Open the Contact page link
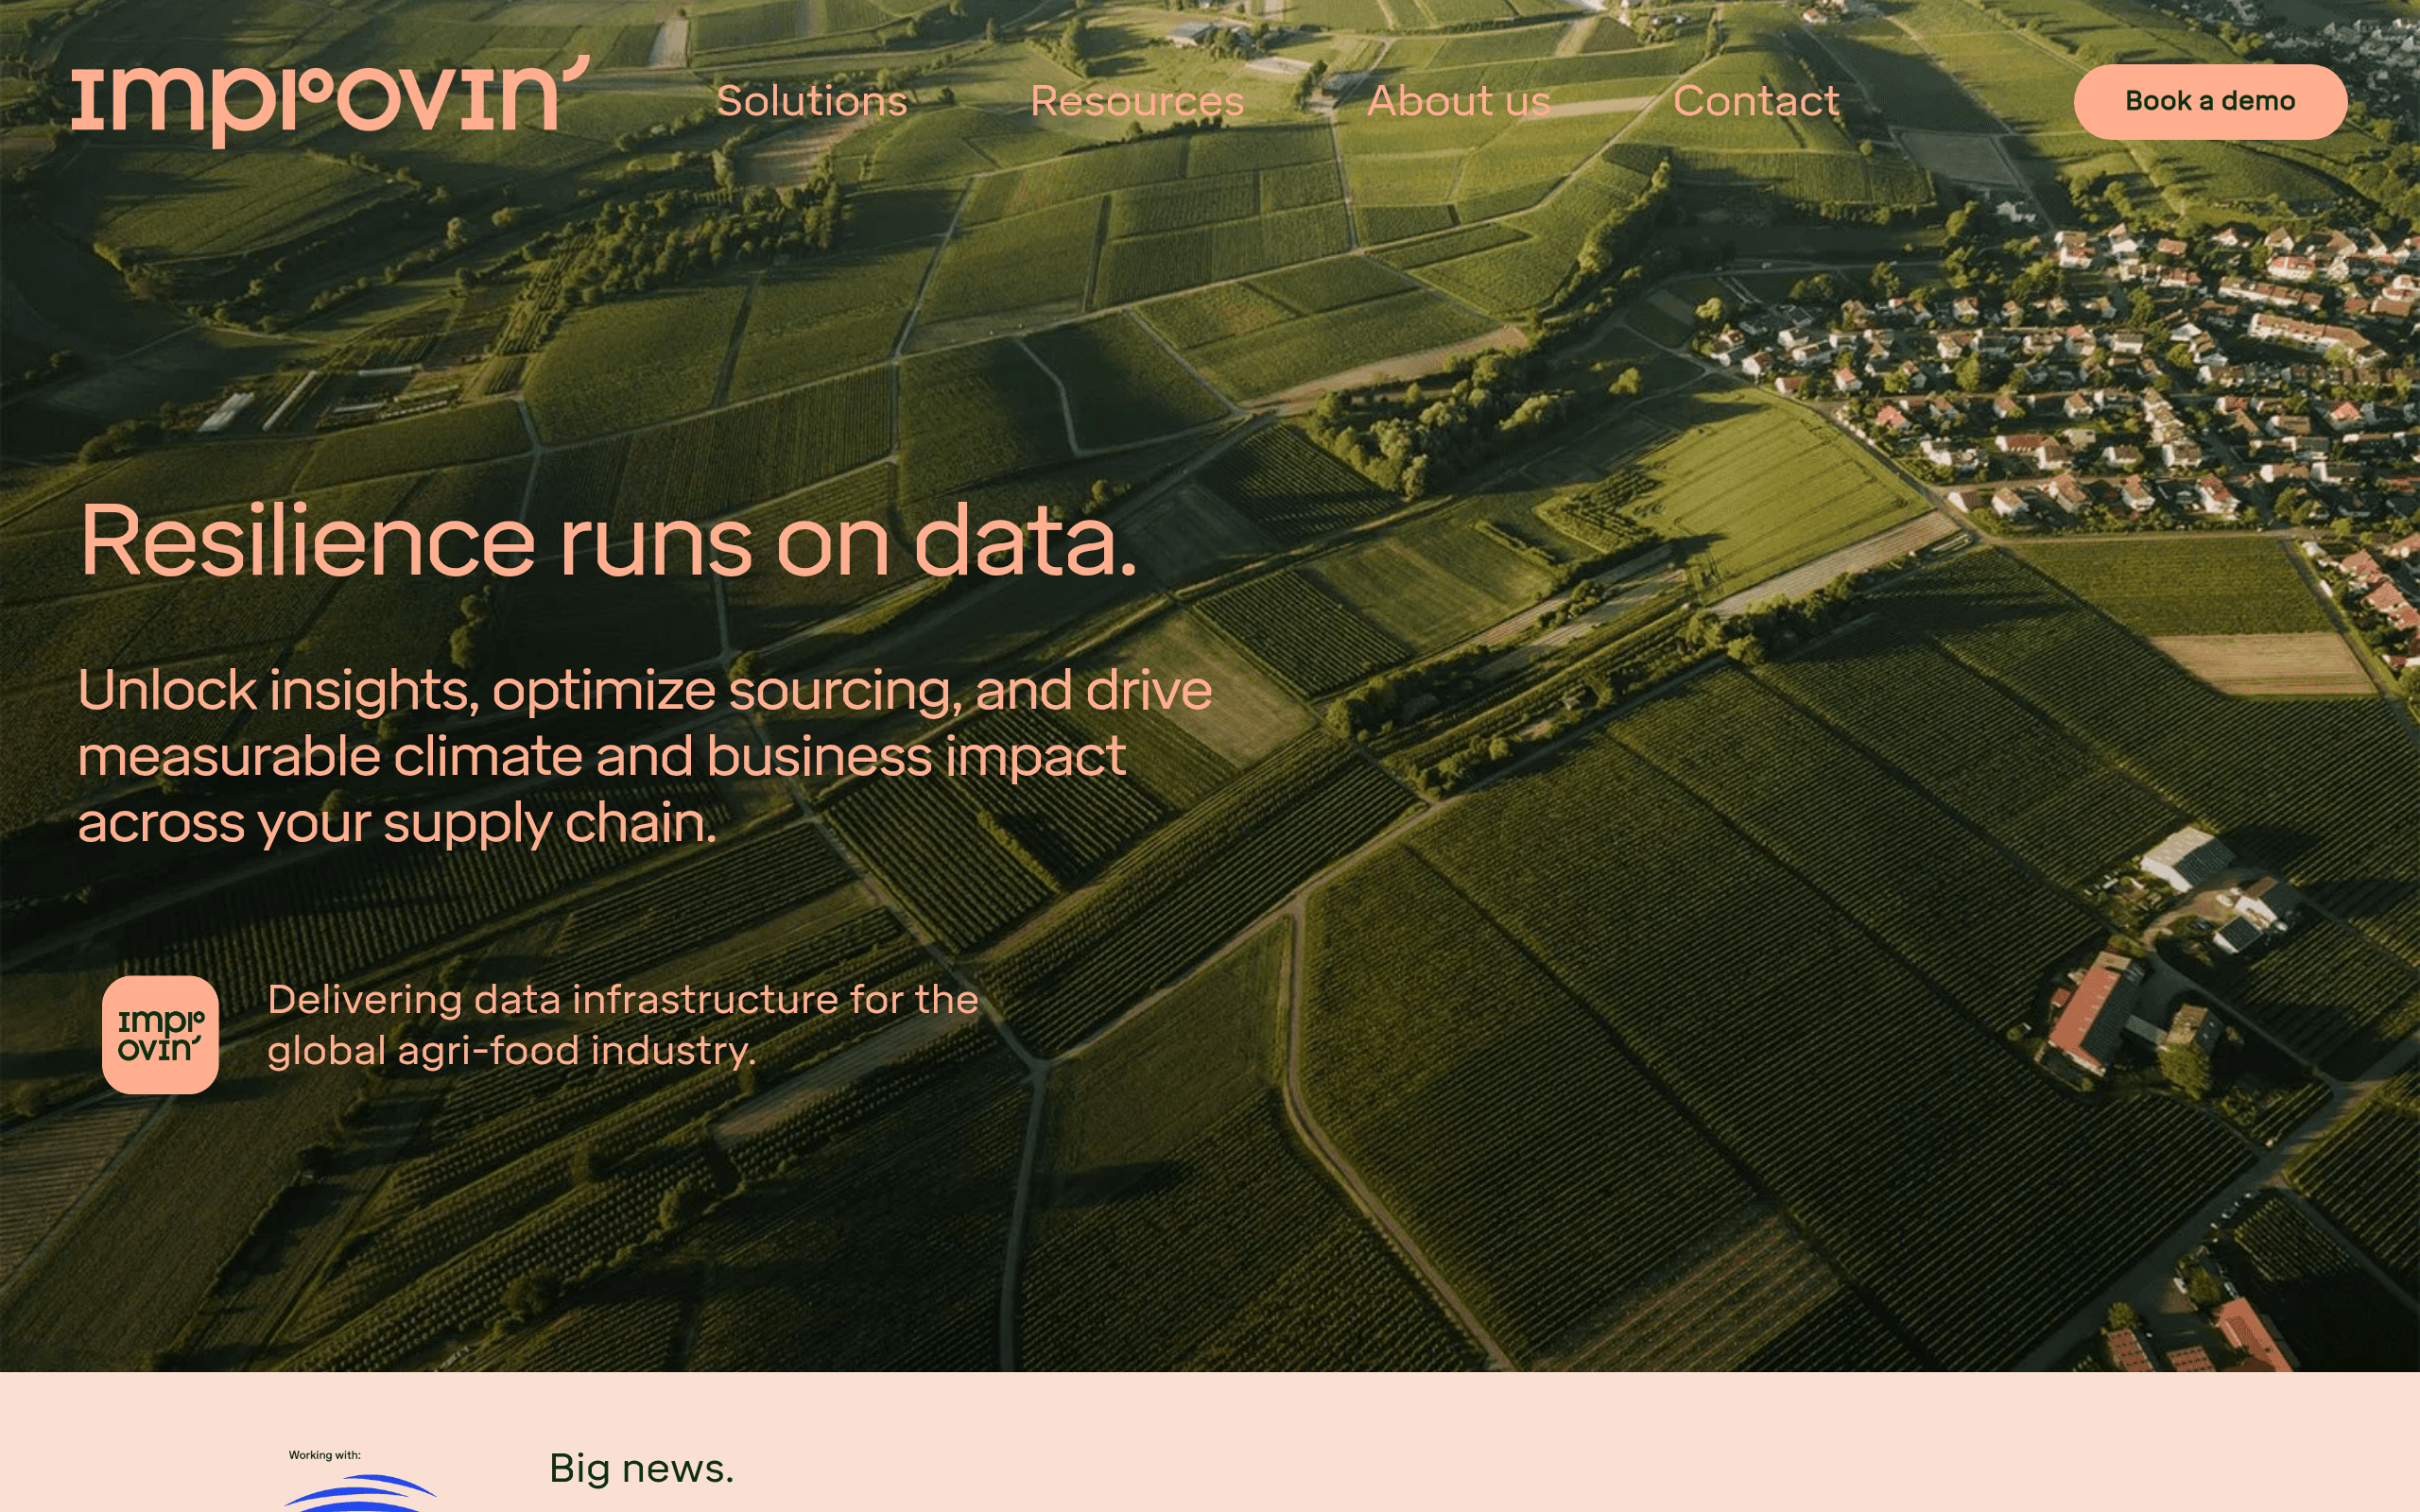The width and height of the screenshot is (2420, 1512). [x=1756, y=101]
